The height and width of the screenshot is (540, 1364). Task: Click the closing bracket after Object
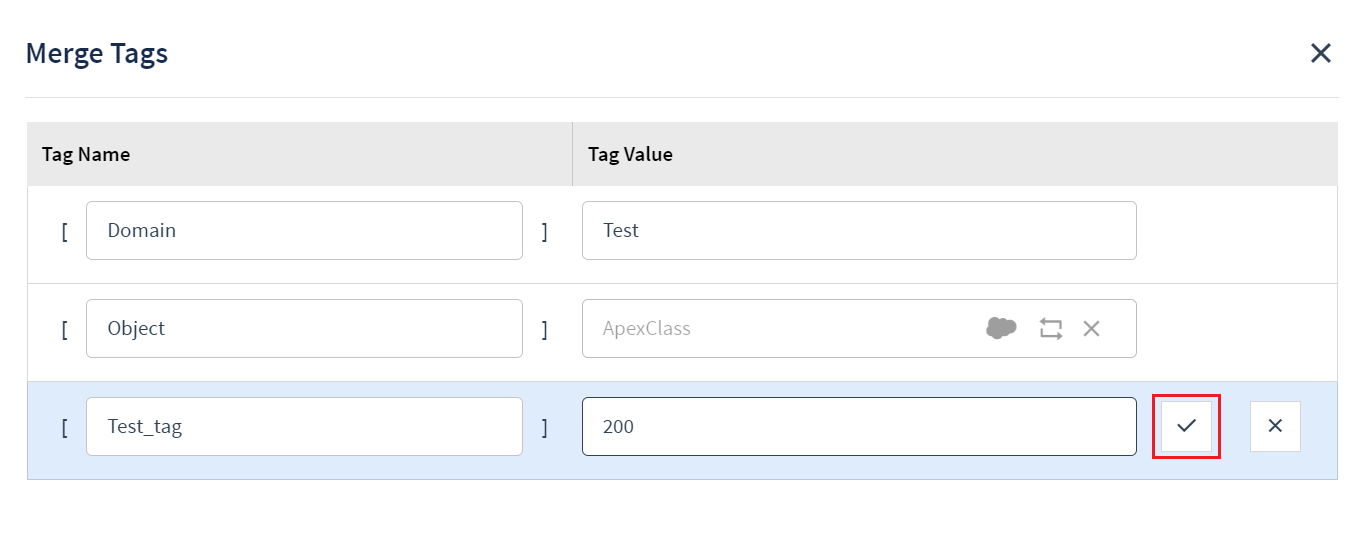[x=545, y=329]
